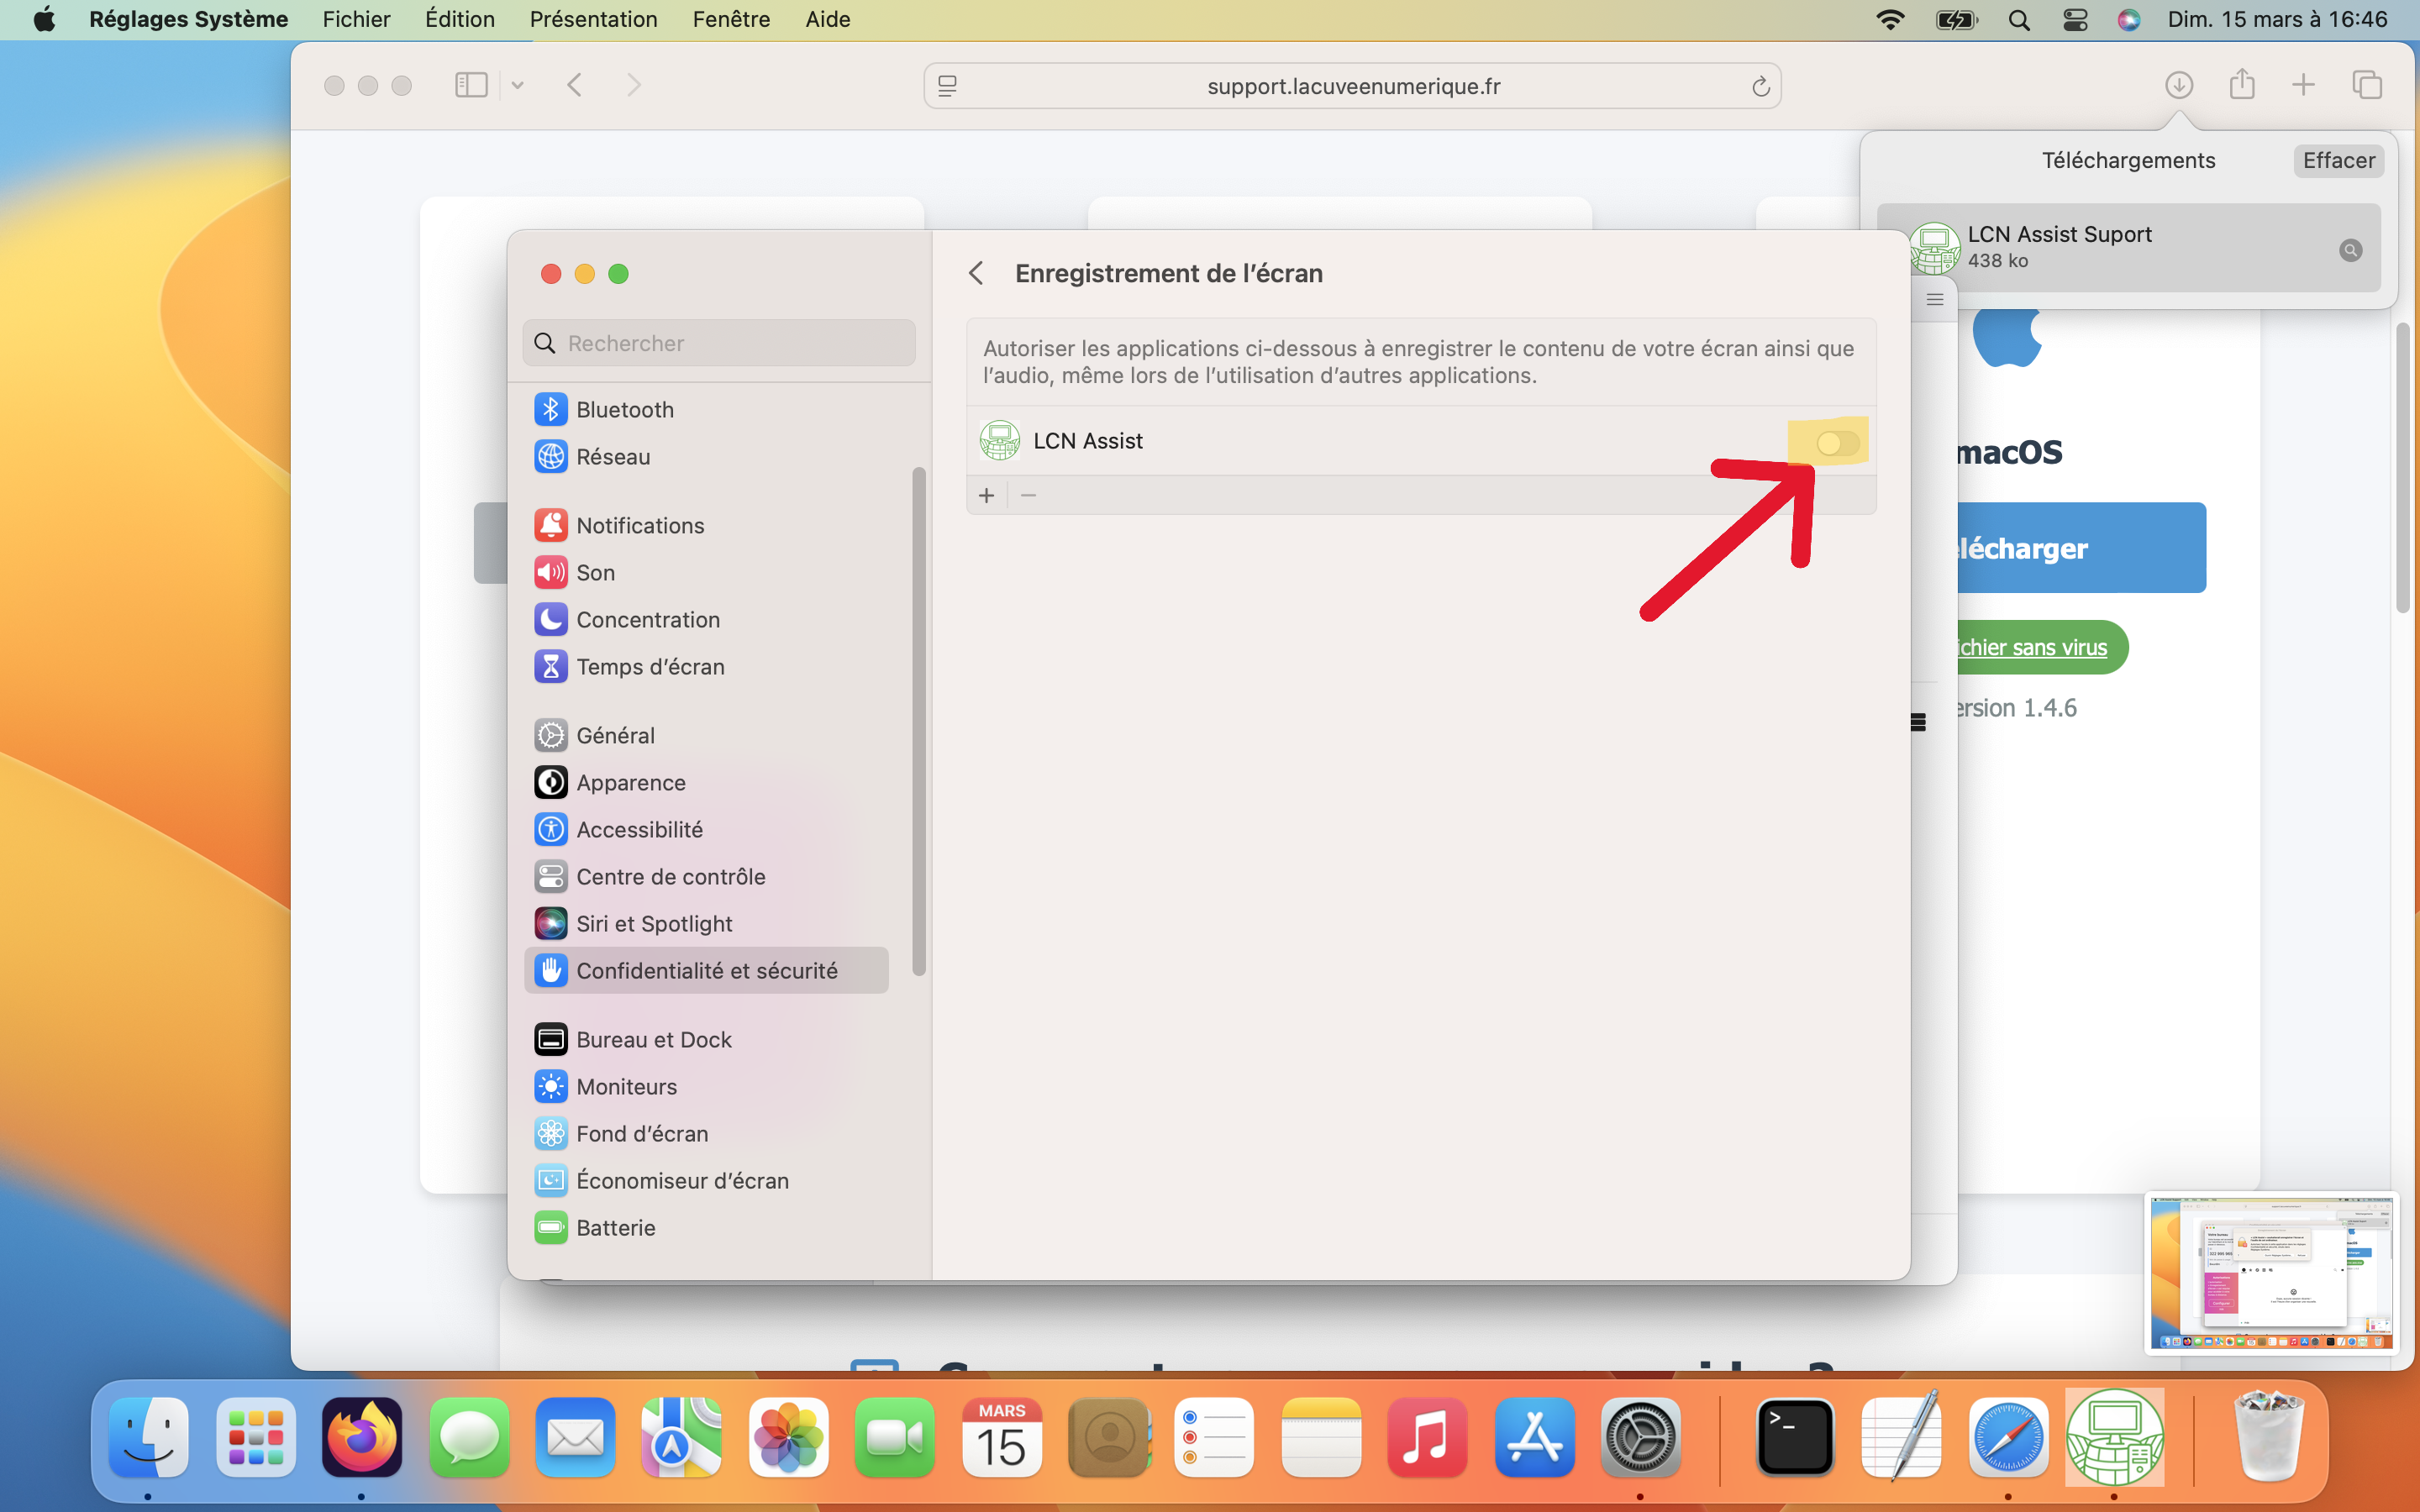Open Control Center in menu bar
Image resolution: width=2420 pixels, height=1512 pixels.
[x=2075, y=19]
